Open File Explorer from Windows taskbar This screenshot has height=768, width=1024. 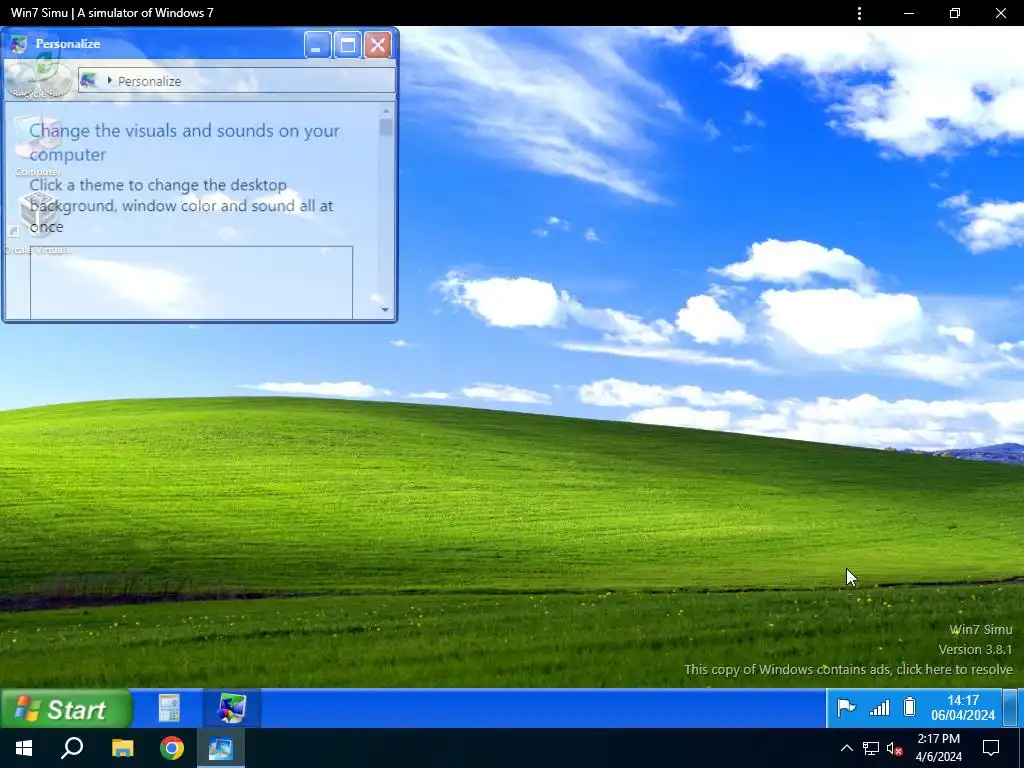pos(122,748)
